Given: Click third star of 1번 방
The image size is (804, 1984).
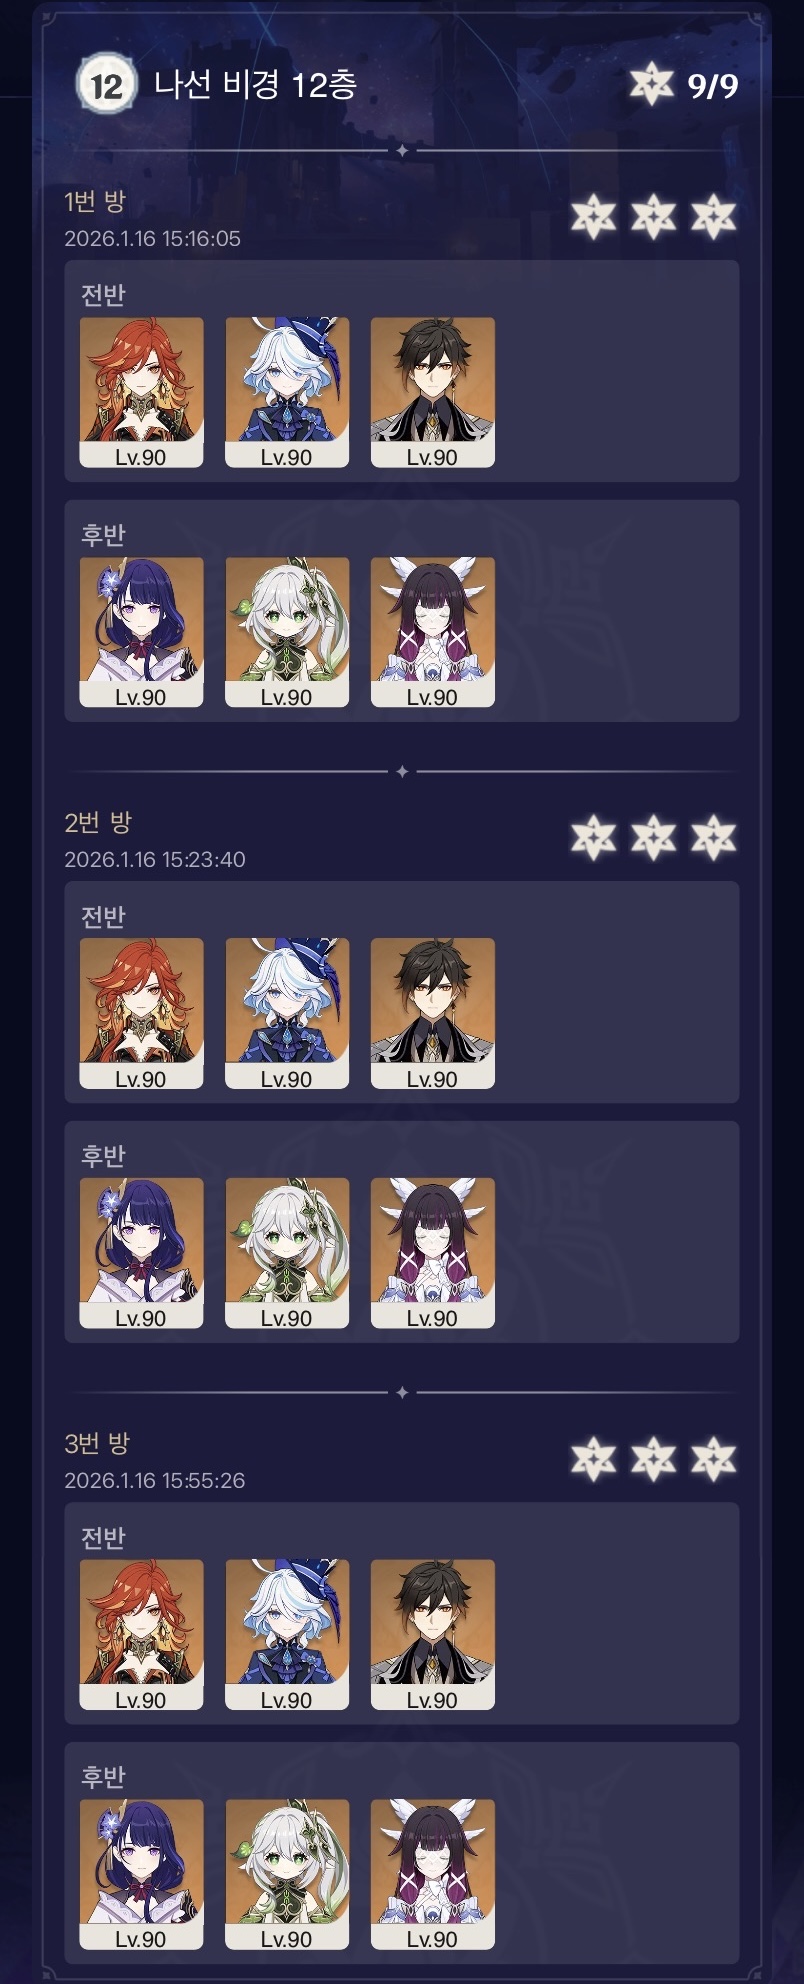Looking at the screenshot, I should pyautogui.click(x=713, y=217).
